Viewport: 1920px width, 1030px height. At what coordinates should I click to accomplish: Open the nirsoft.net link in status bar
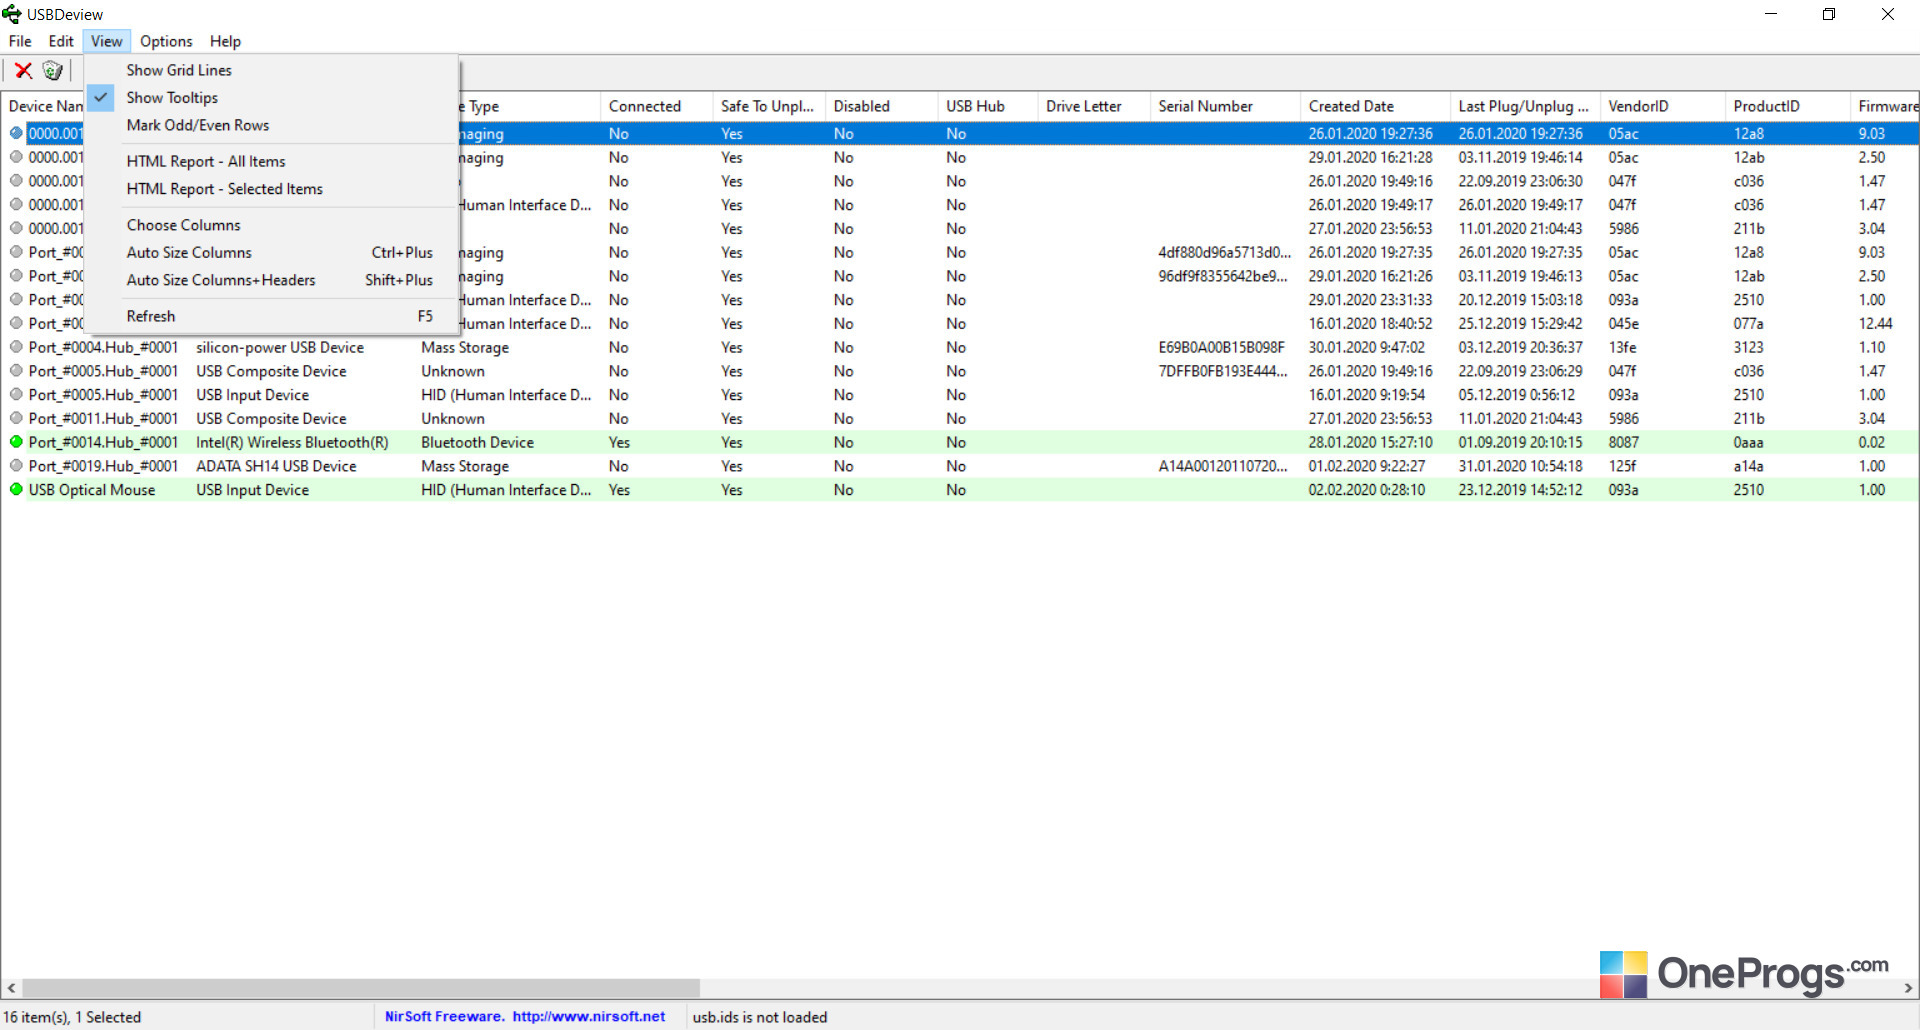(x=588, y=1016)
